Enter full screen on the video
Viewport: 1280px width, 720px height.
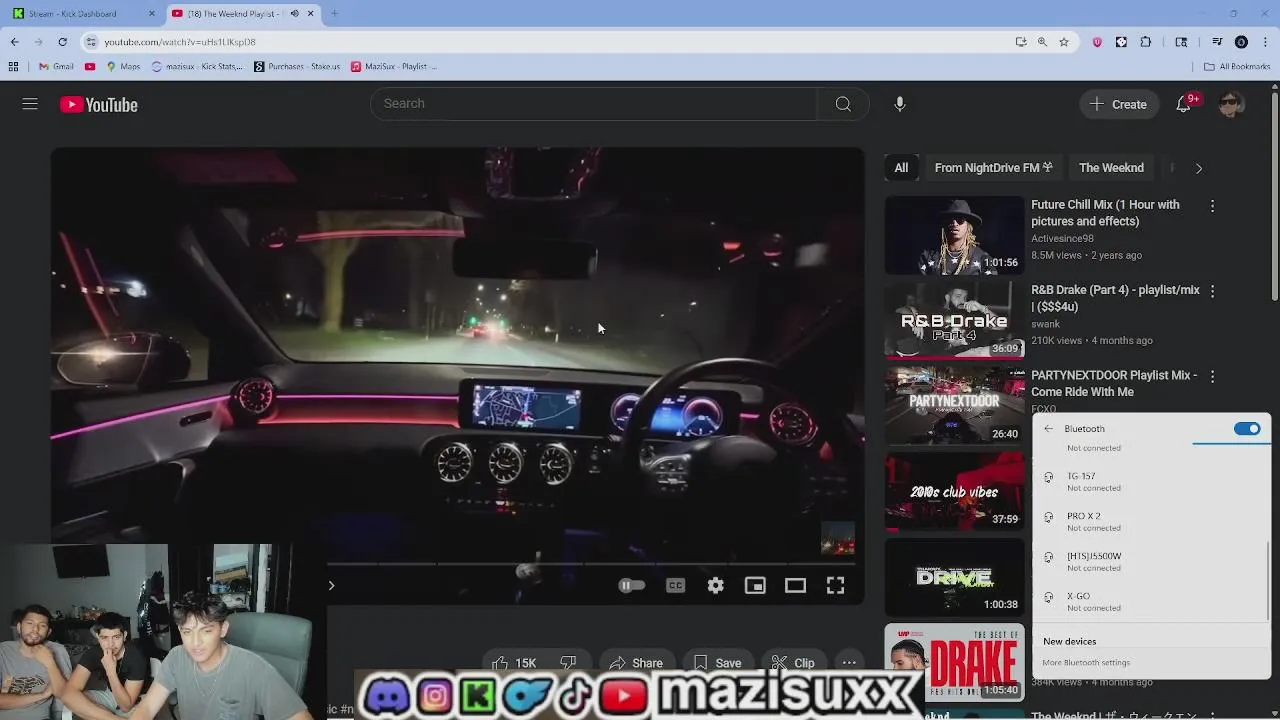point(835,586)
